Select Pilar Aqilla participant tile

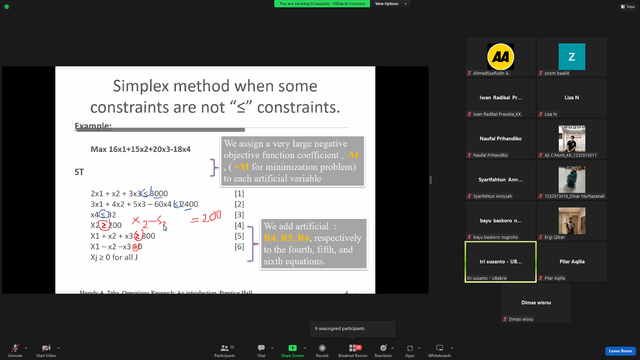572,262
